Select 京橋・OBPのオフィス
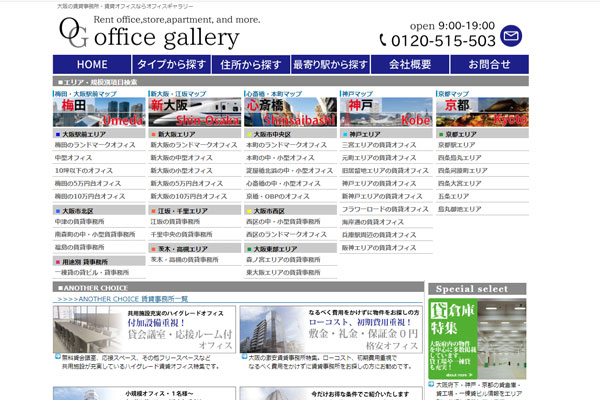600x400 pixels. [278, 196]
